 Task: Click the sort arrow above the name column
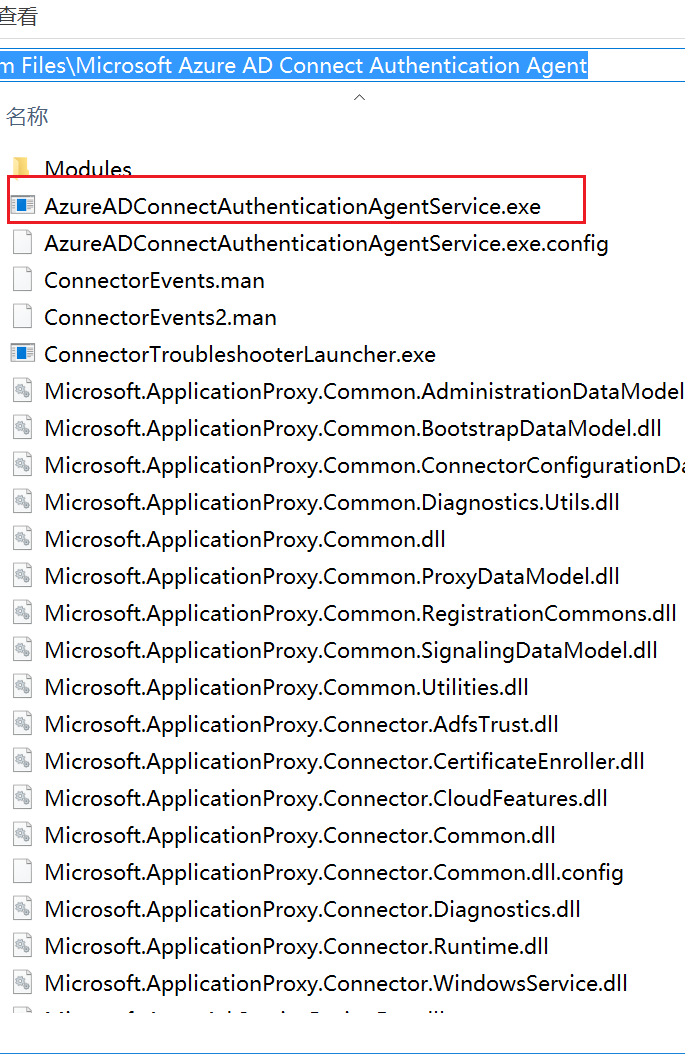tap(360, 97)
